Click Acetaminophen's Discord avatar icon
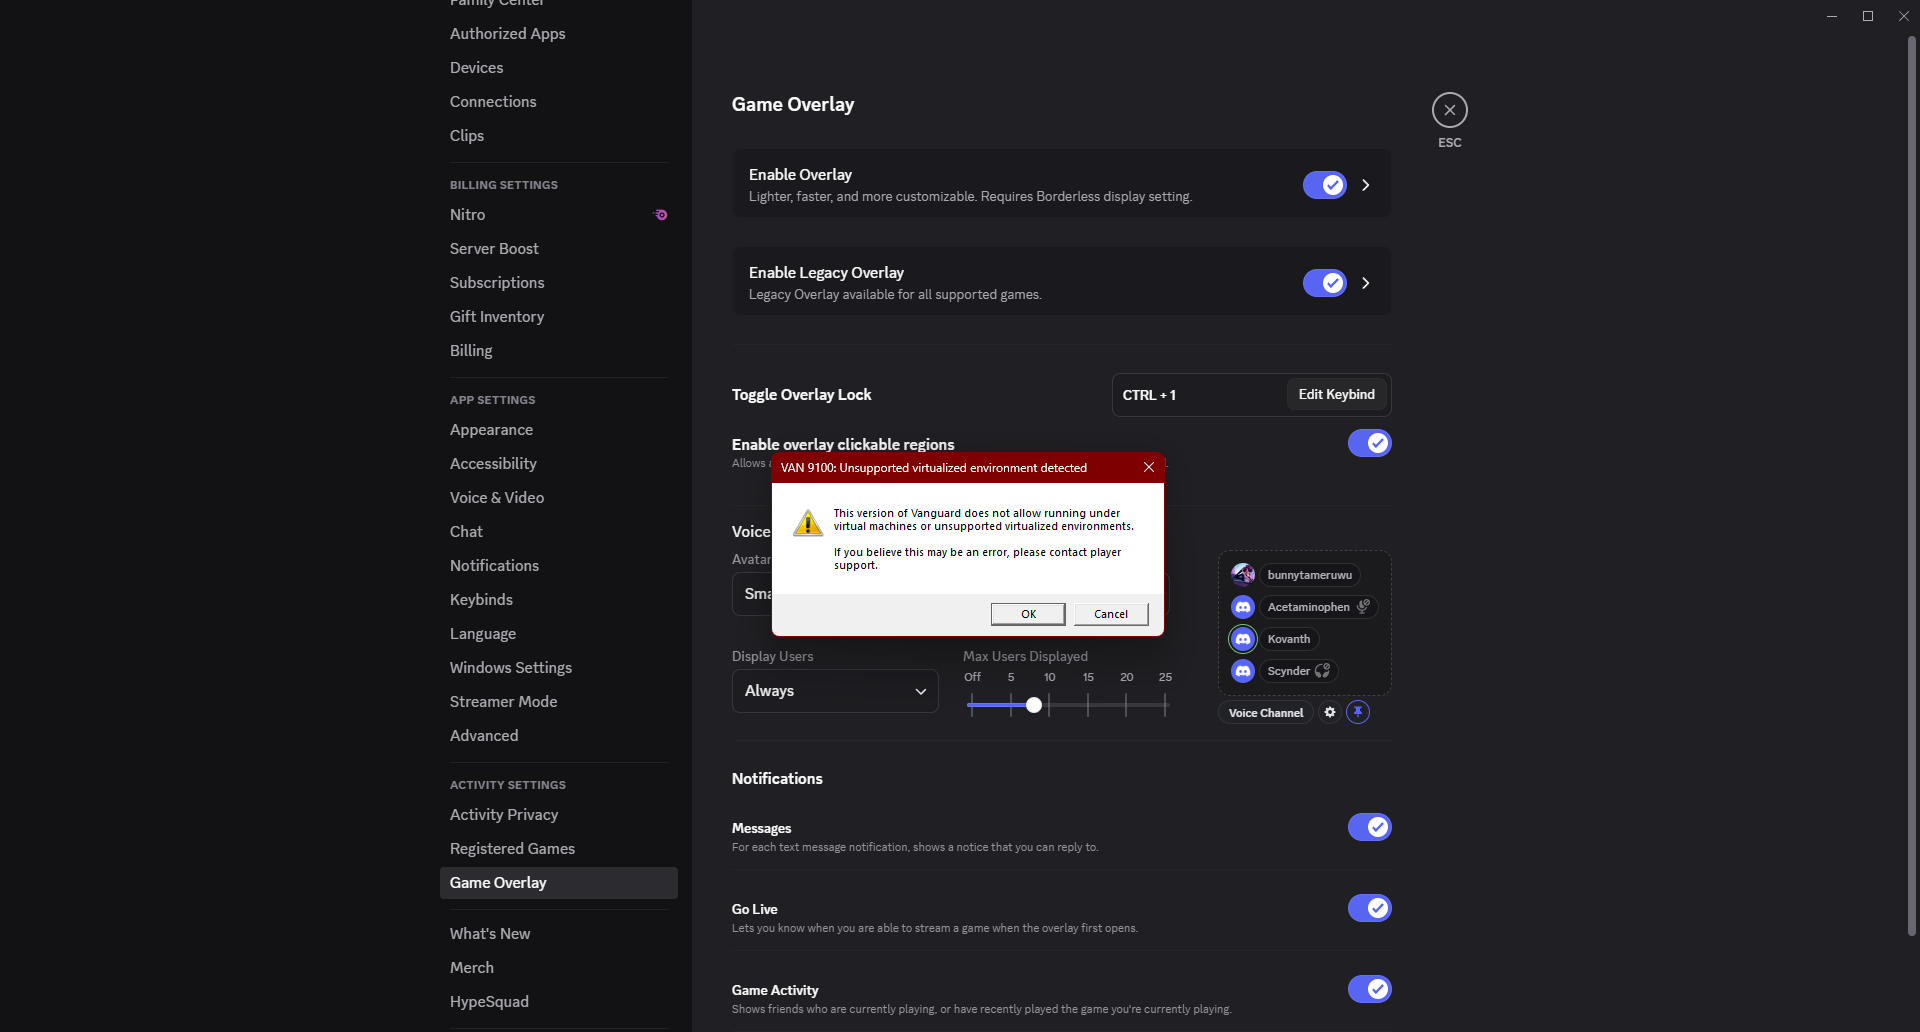The height and width of the screenshot is (1032, 1920). click(x=1243, y=607)
